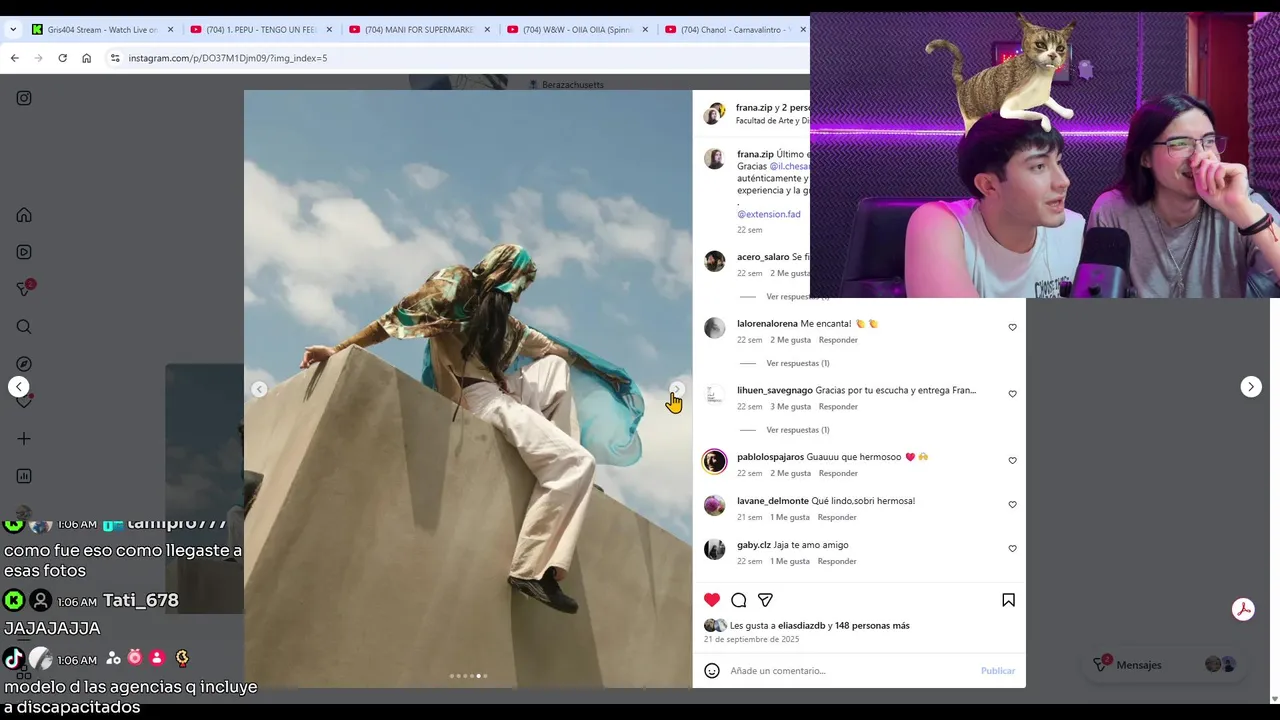Viewport: 1280px width, 720px height.
Task: Open direct messages icon with notification badge
Action: coord(25,289)
